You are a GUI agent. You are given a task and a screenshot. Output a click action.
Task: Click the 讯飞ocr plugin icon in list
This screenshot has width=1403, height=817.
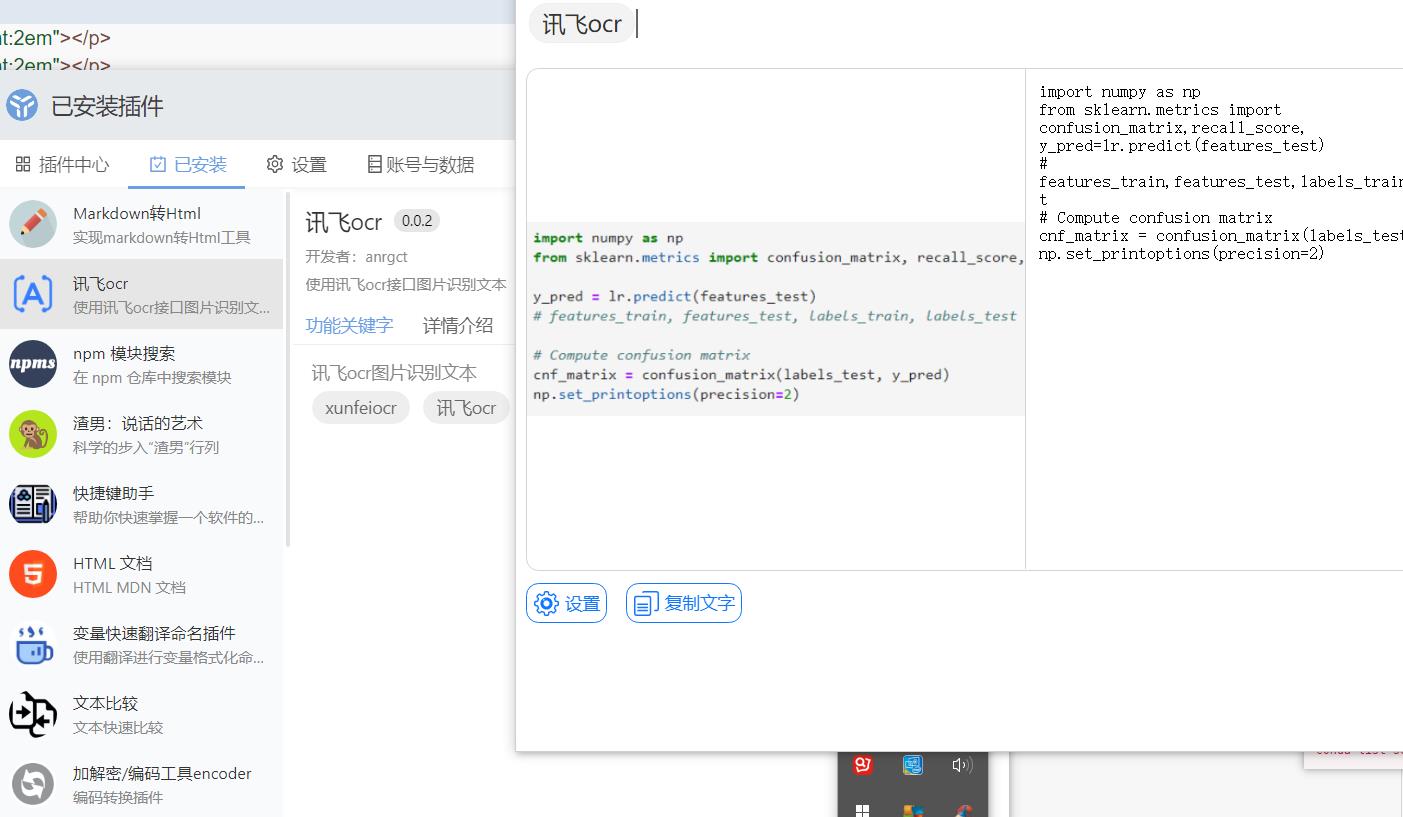pos(33,294)
